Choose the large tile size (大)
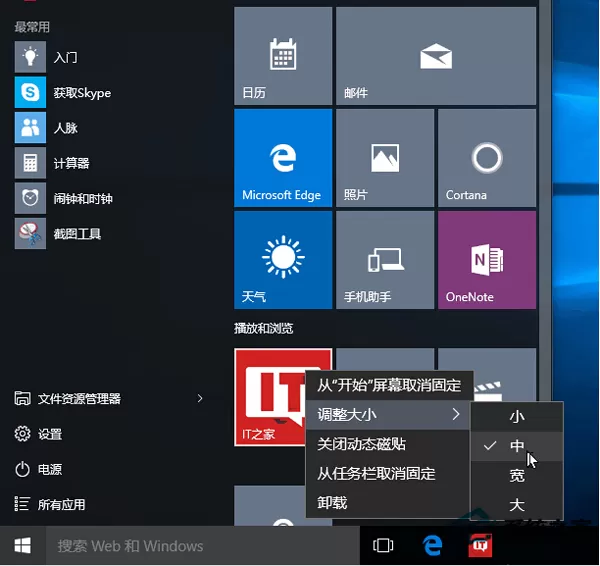The width and height of the screenshot is (600, 566). 517,505
